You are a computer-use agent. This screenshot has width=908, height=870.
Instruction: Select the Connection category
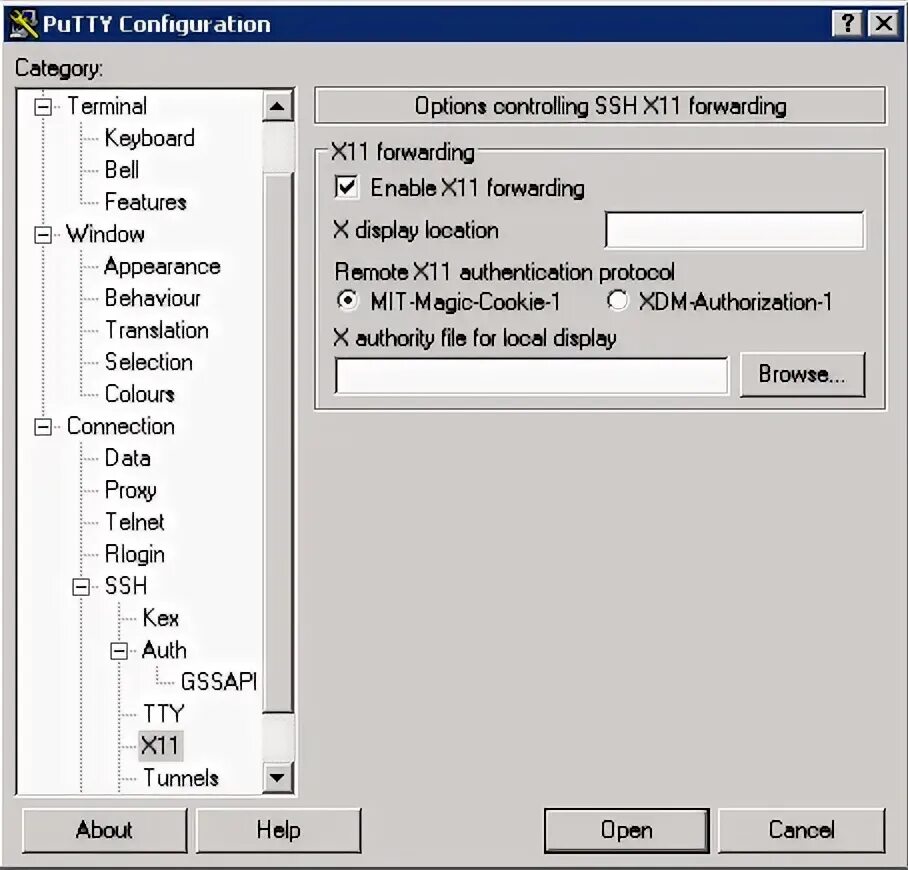click(x=120, y=426)
